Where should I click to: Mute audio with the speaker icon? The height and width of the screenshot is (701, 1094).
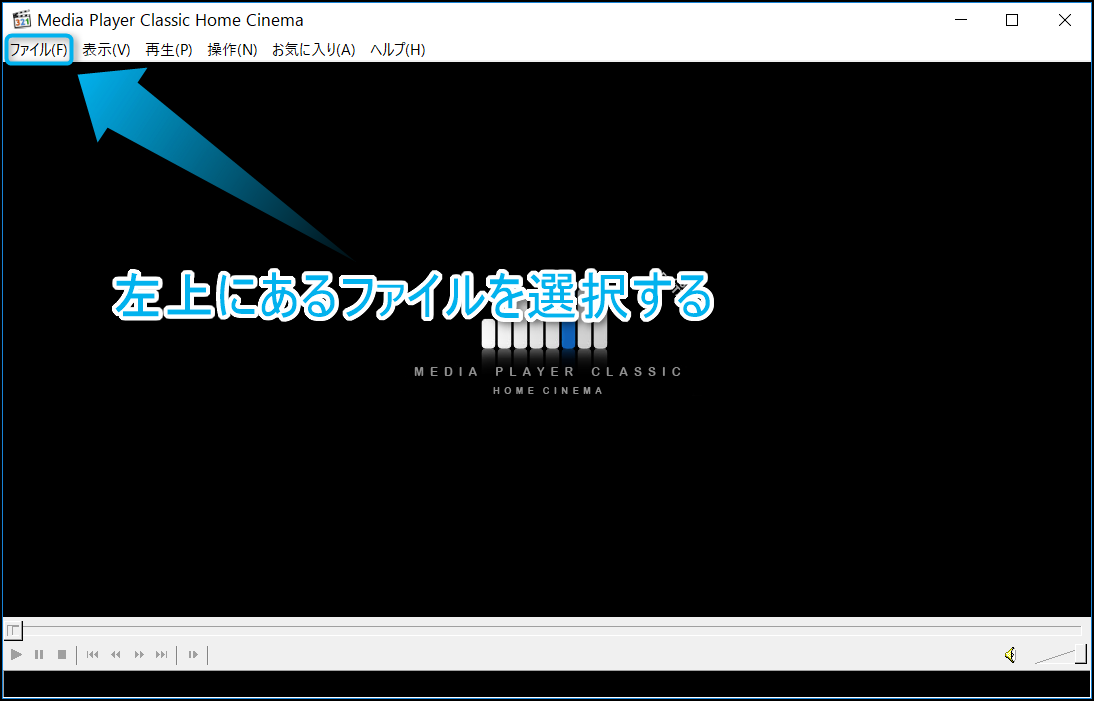click(1010, 655)
